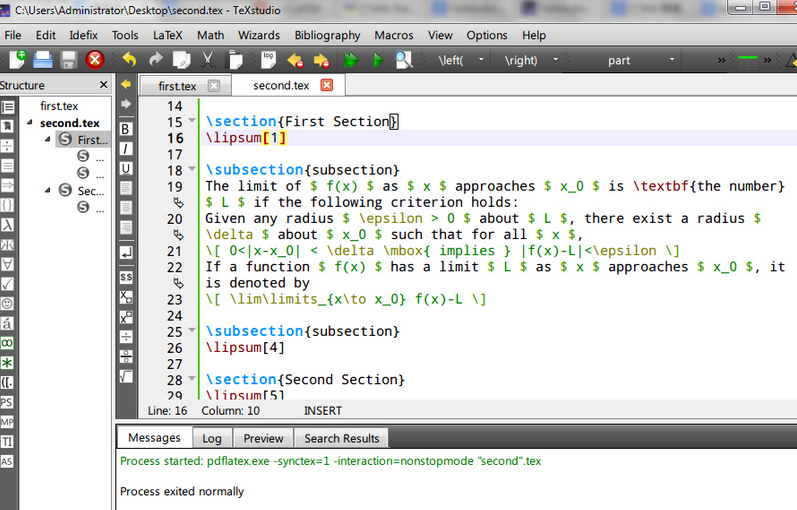Open the TI (TikZ) commands panel
Screen dimensions: 797x510
(7, 442)
